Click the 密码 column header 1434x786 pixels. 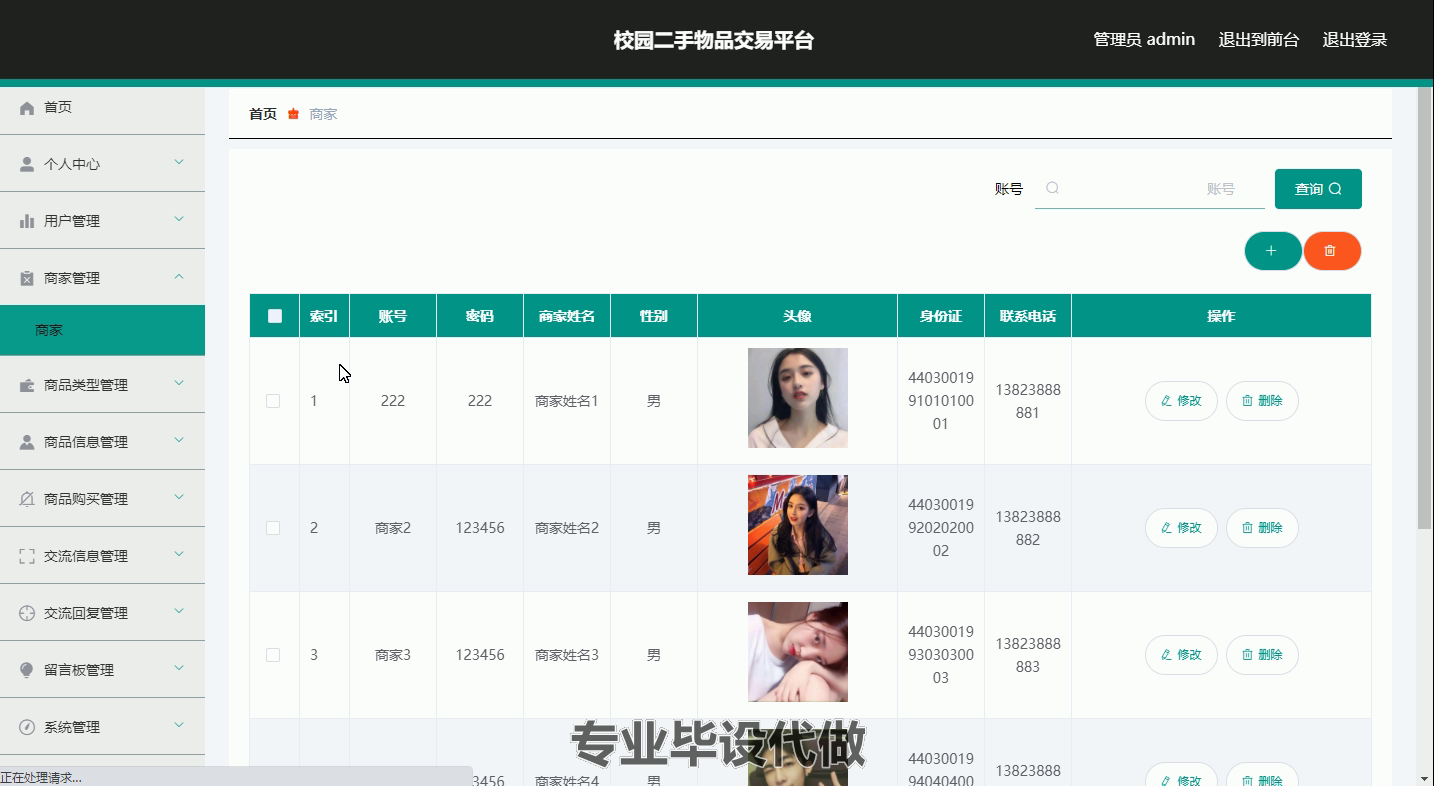(x=480, y=316)
